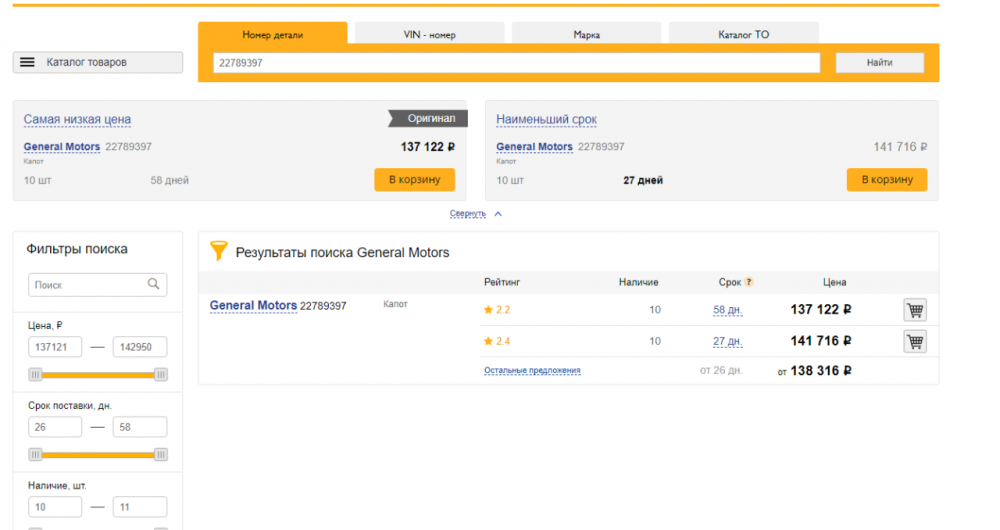Click the Оригинал badge

(429, 118)
